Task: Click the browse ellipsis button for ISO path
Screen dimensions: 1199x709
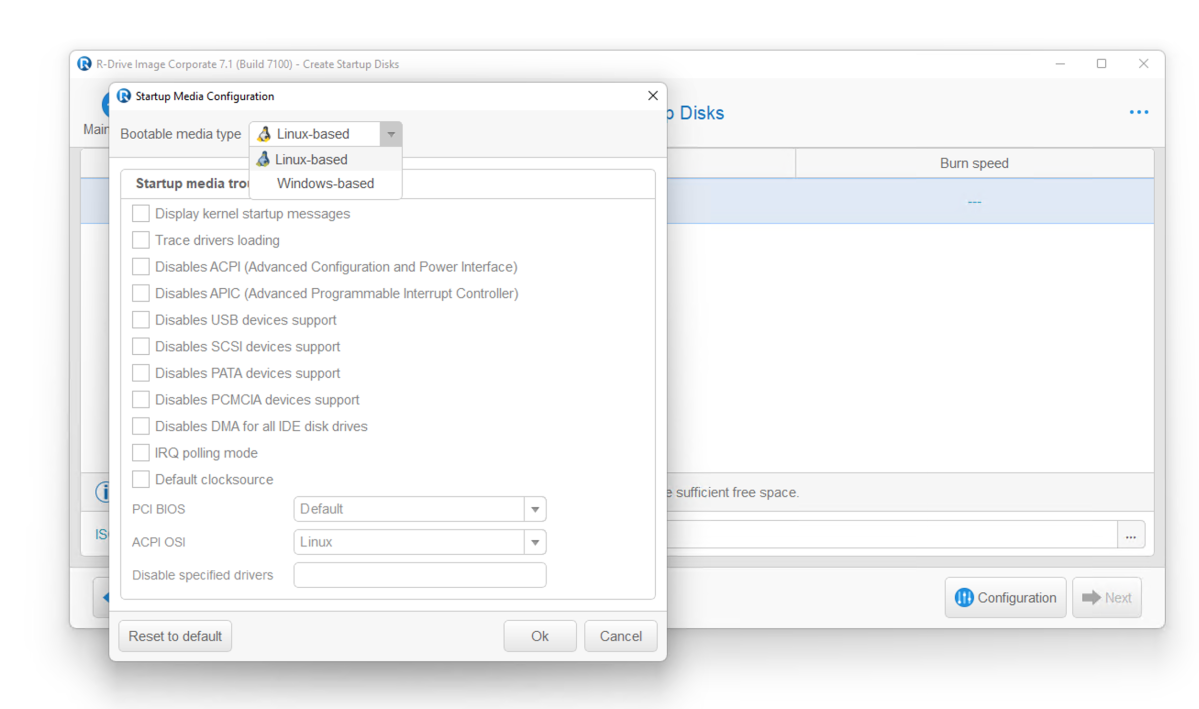Action: pos(1131,535)
